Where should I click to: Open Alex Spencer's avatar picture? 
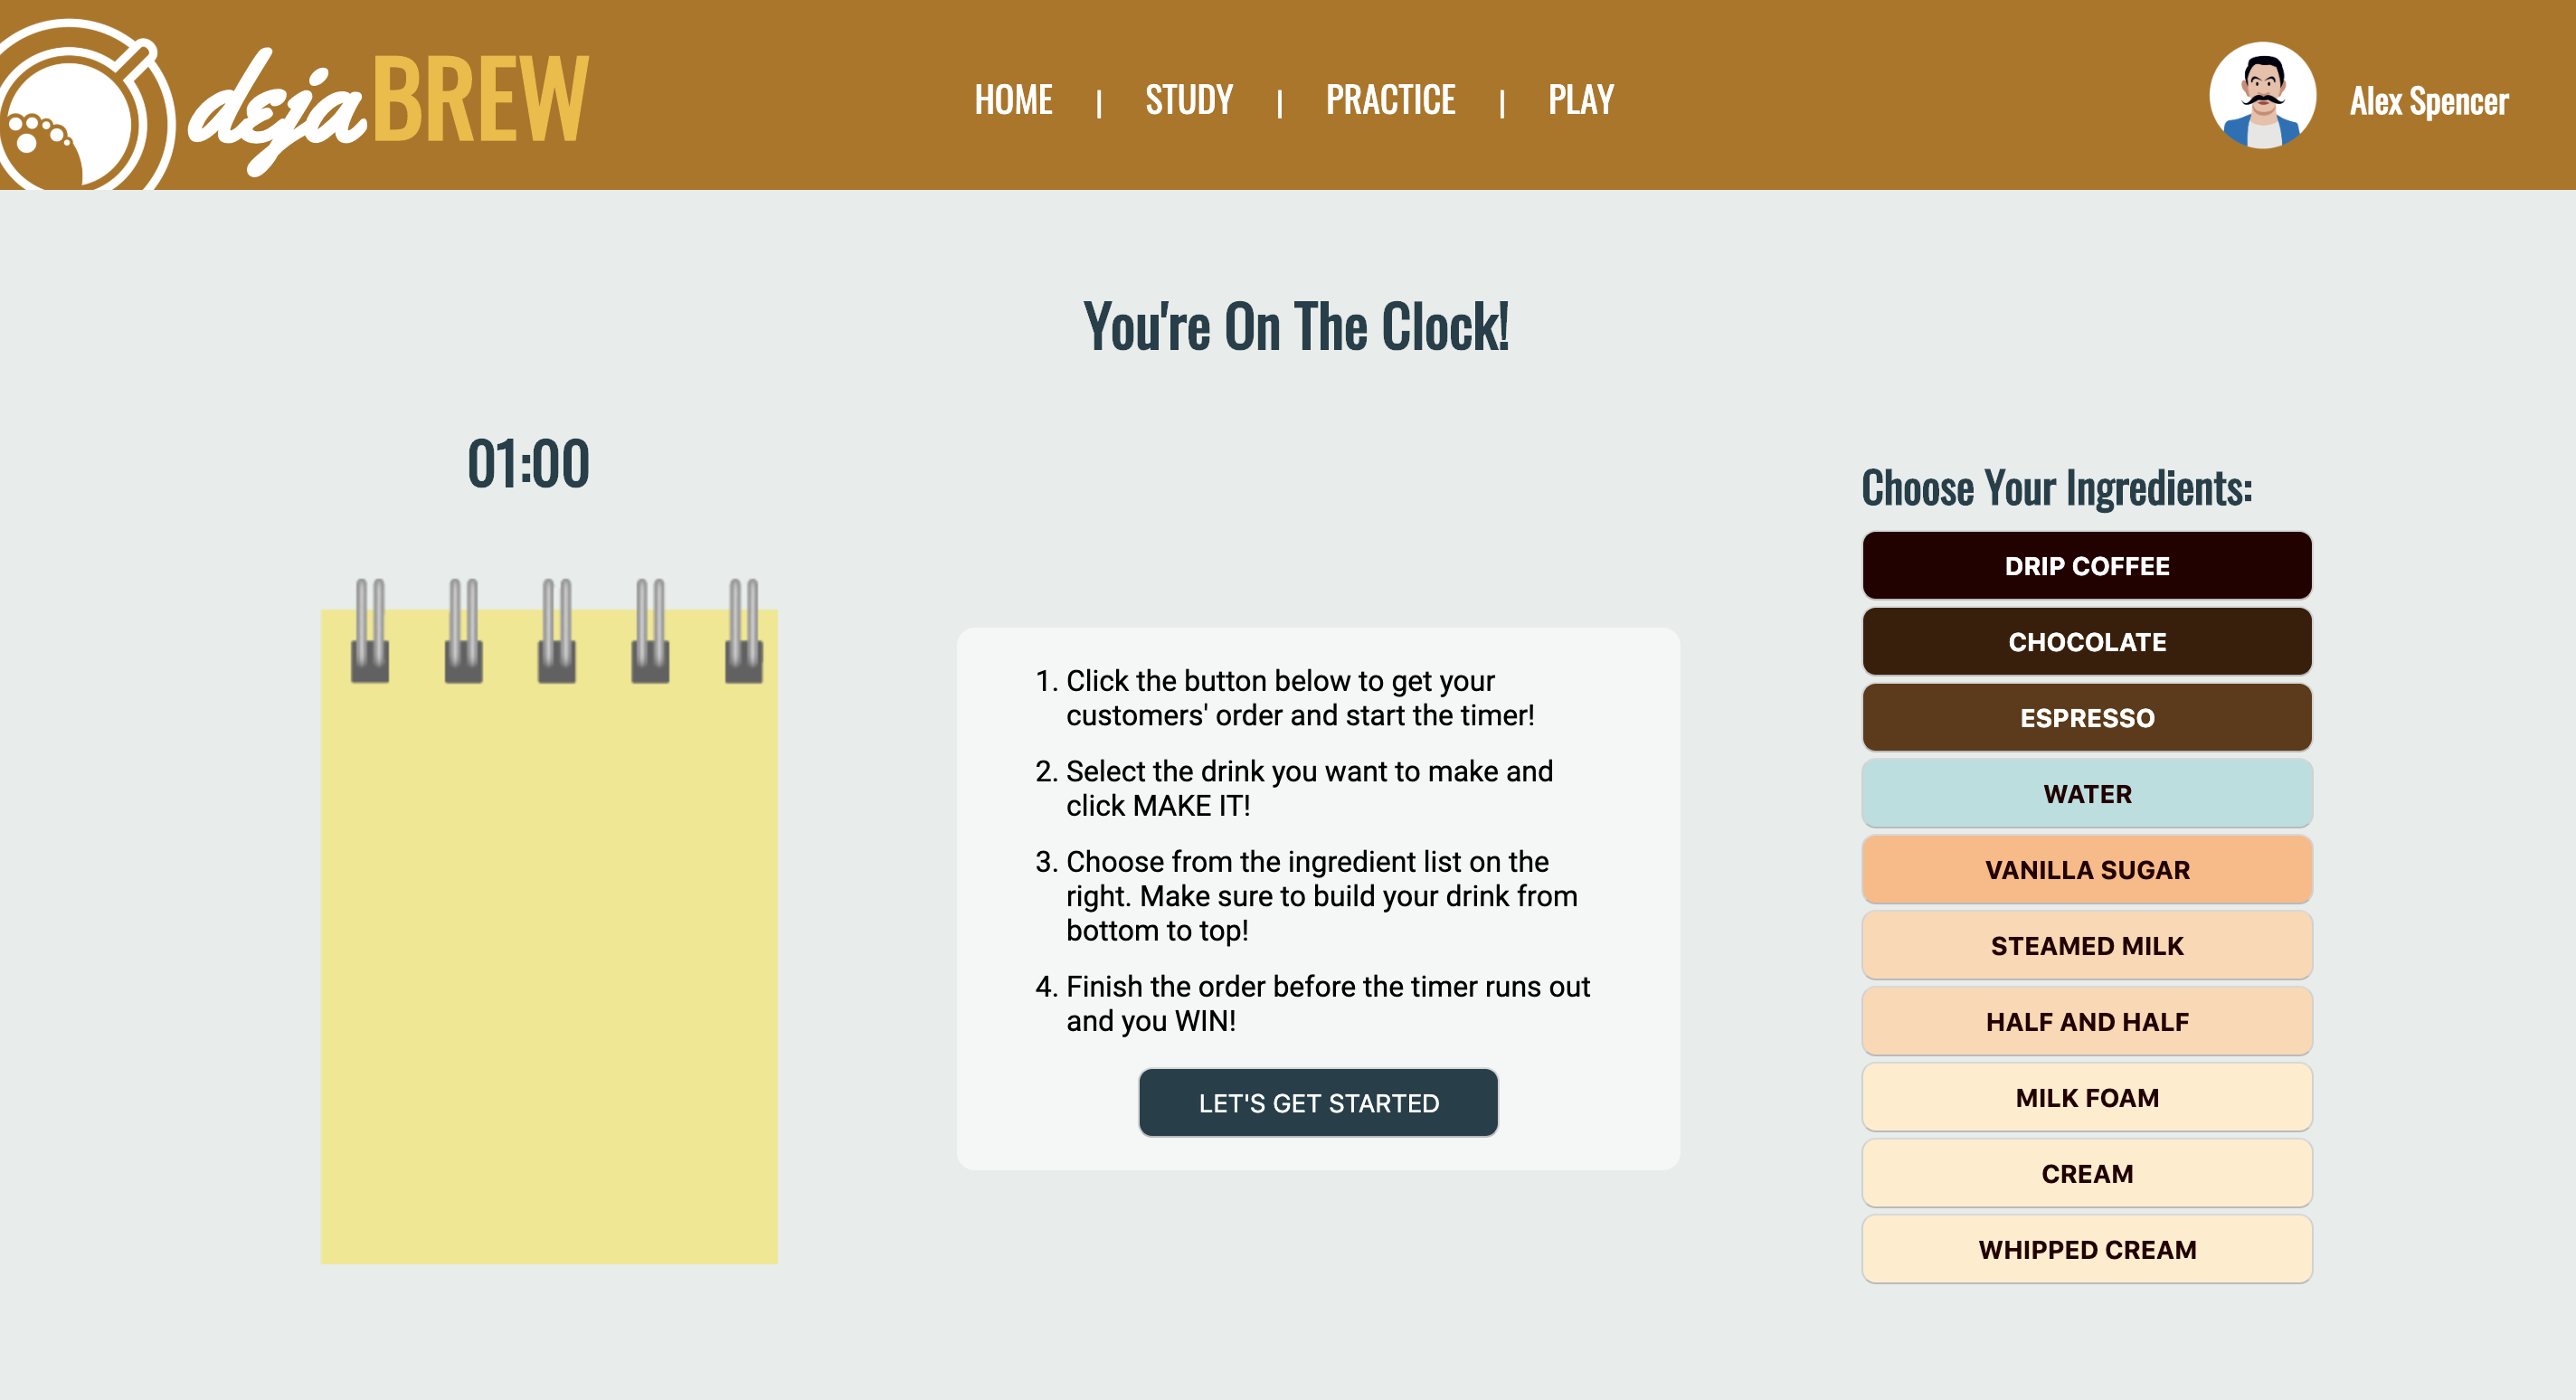2262,96
